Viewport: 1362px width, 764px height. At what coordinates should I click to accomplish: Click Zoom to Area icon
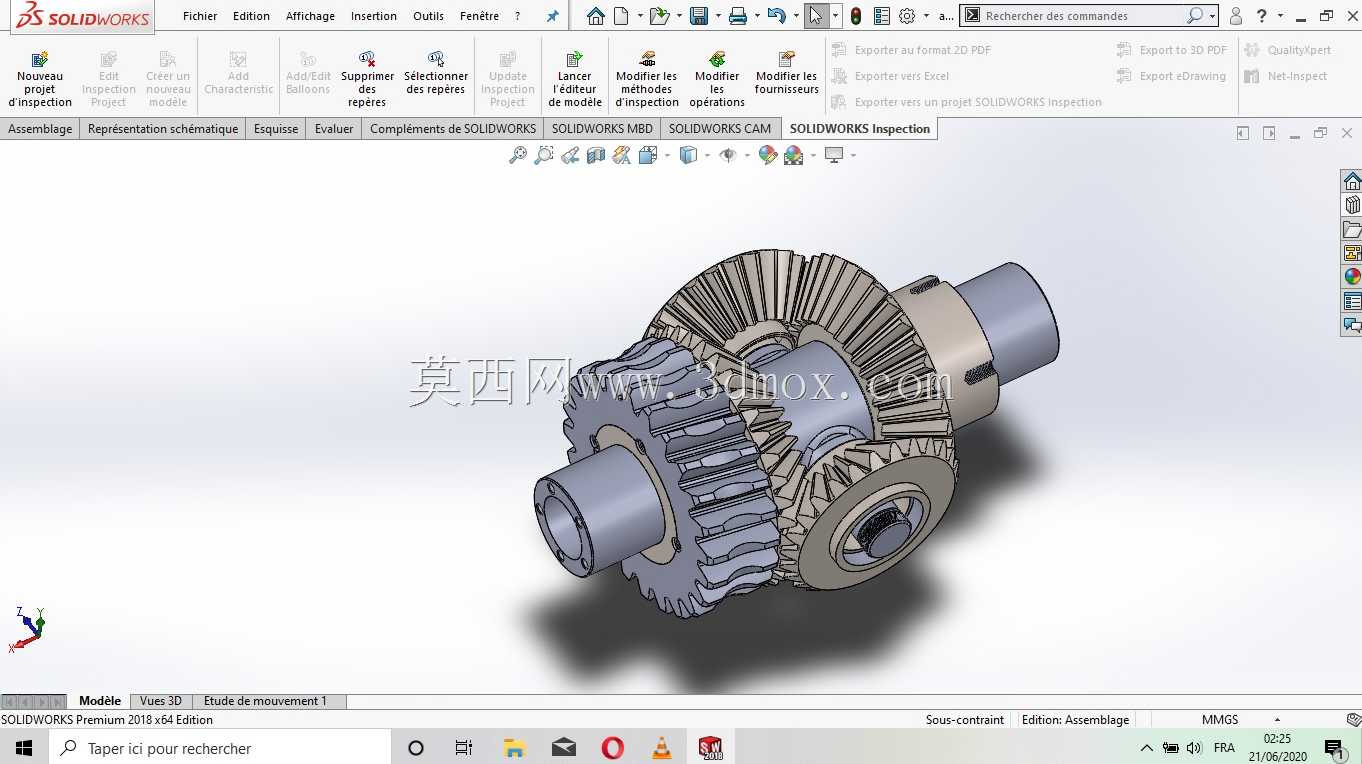(x=544, y=155)
